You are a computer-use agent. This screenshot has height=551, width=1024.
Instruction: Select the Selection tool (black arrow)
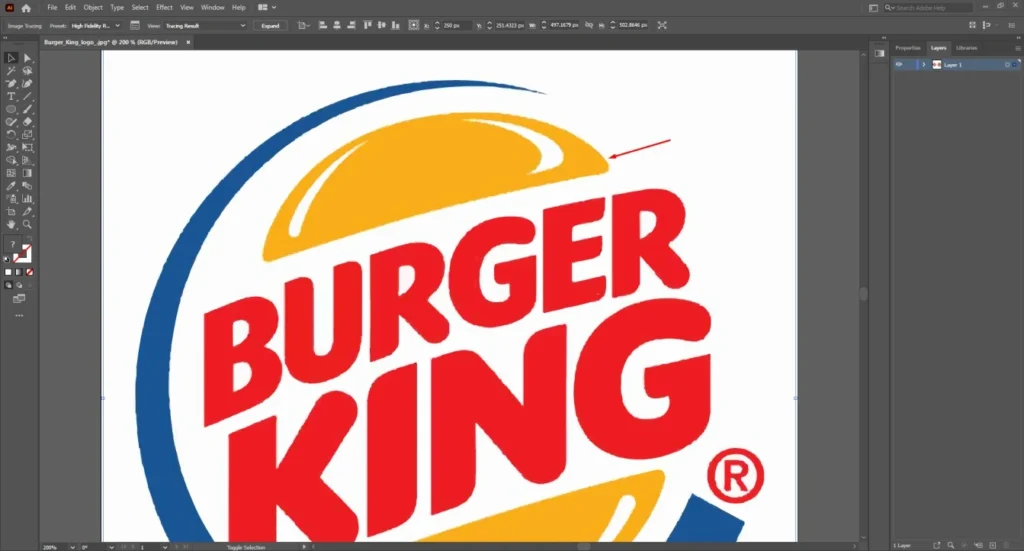point(11,58)
